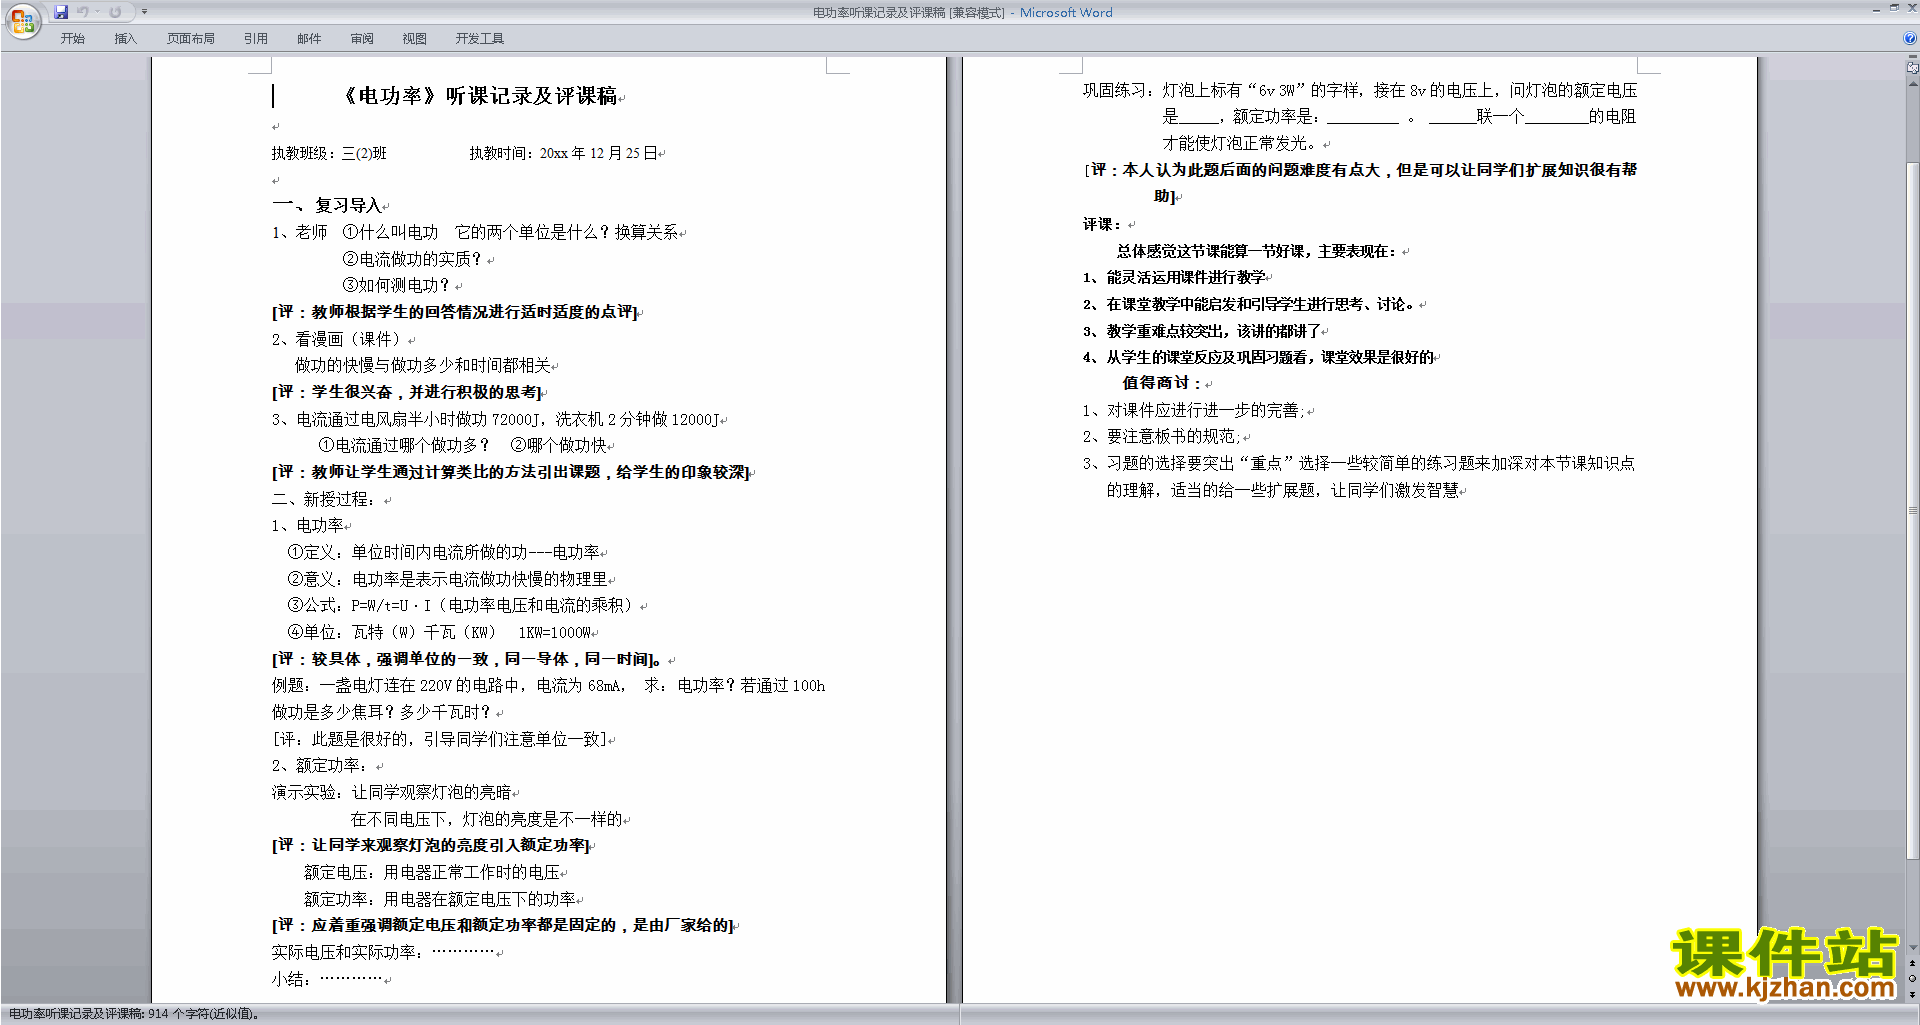The height and width of the screenshot is (1025, 1920).
Task: Click 实际电压和实际功率 line
Action: tap(383, 952)
